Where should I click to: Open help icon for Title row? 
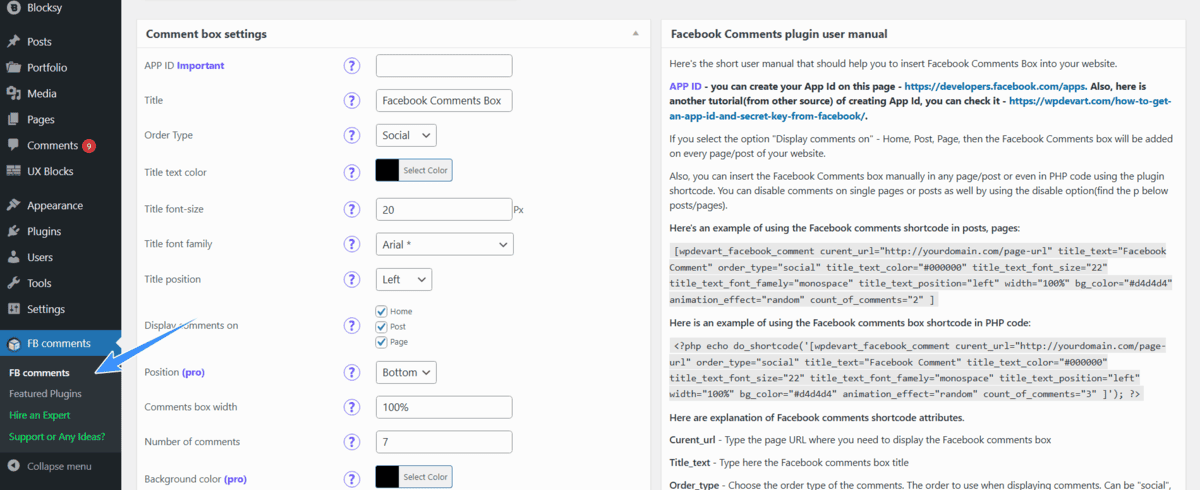(352, 101)
